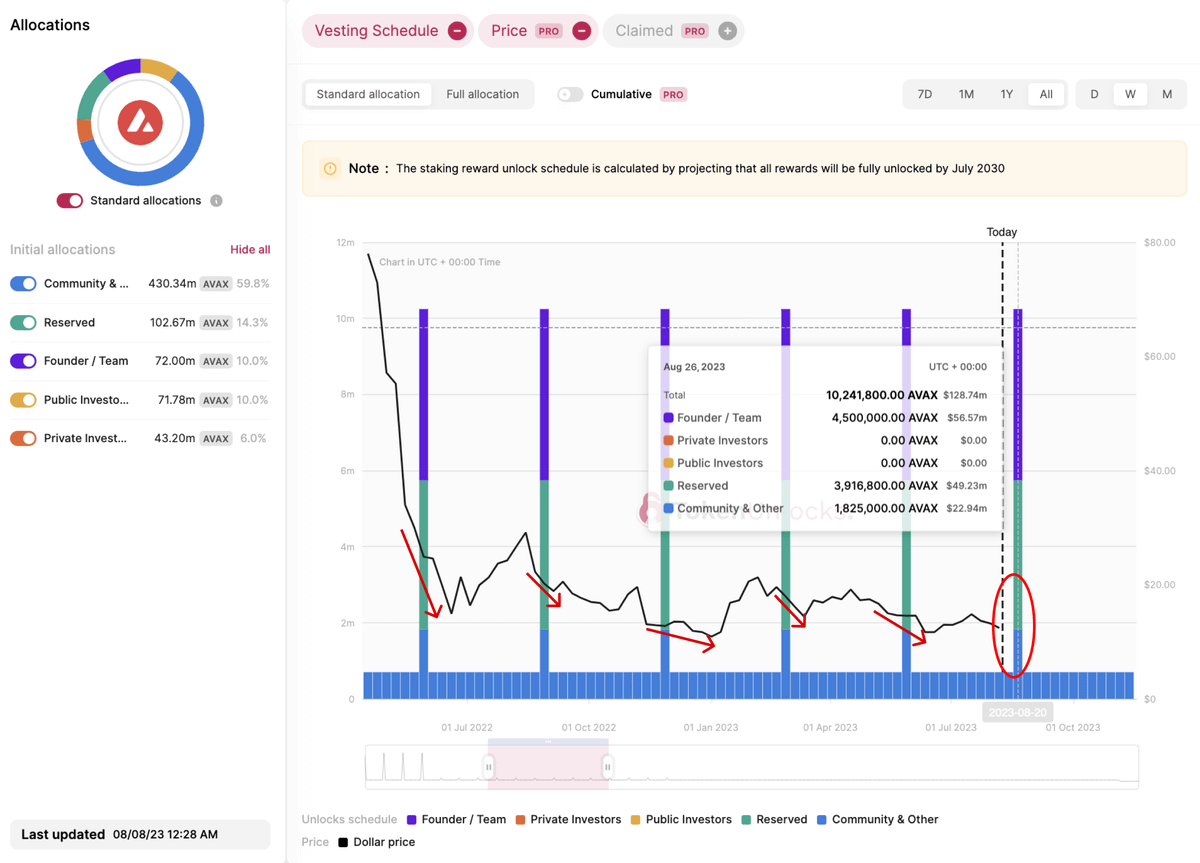Screen dimensions: 1200x863
Task: Switch the range to All
Action: point(1046,95)
